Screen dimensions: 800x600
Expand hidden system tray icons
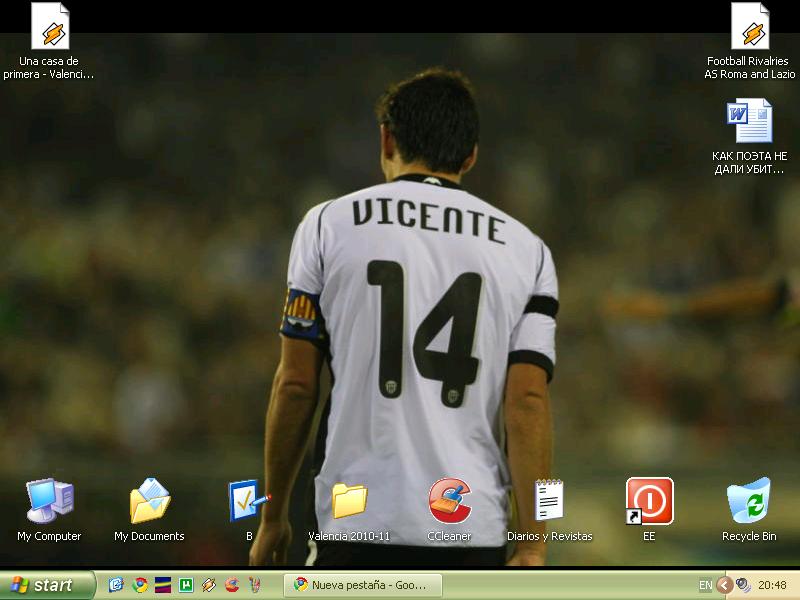[724, 585]
